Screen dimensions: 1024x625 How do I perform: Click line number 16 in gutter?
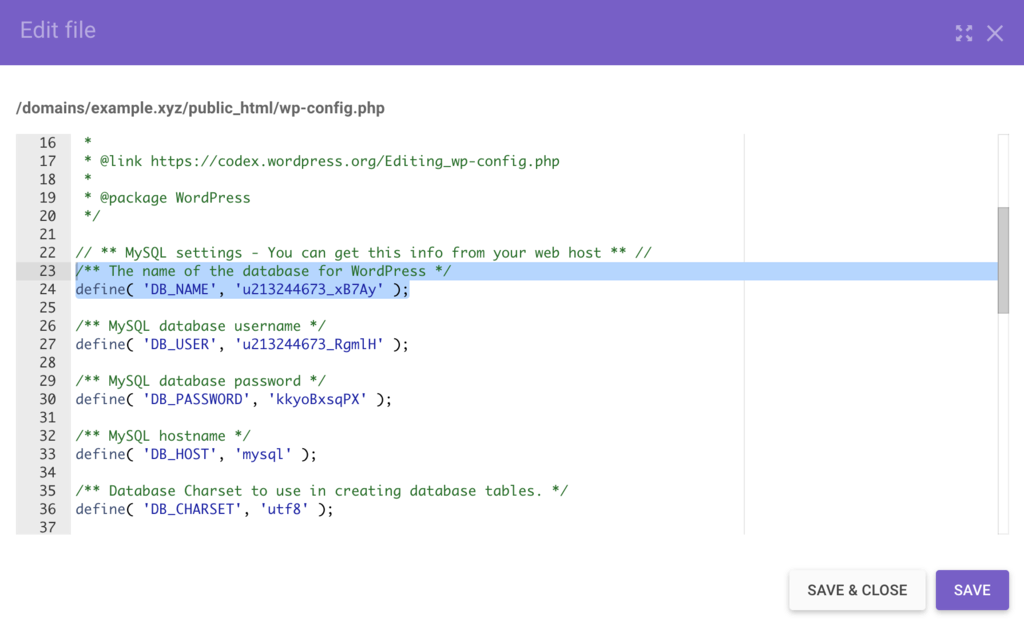pos(48,142)
